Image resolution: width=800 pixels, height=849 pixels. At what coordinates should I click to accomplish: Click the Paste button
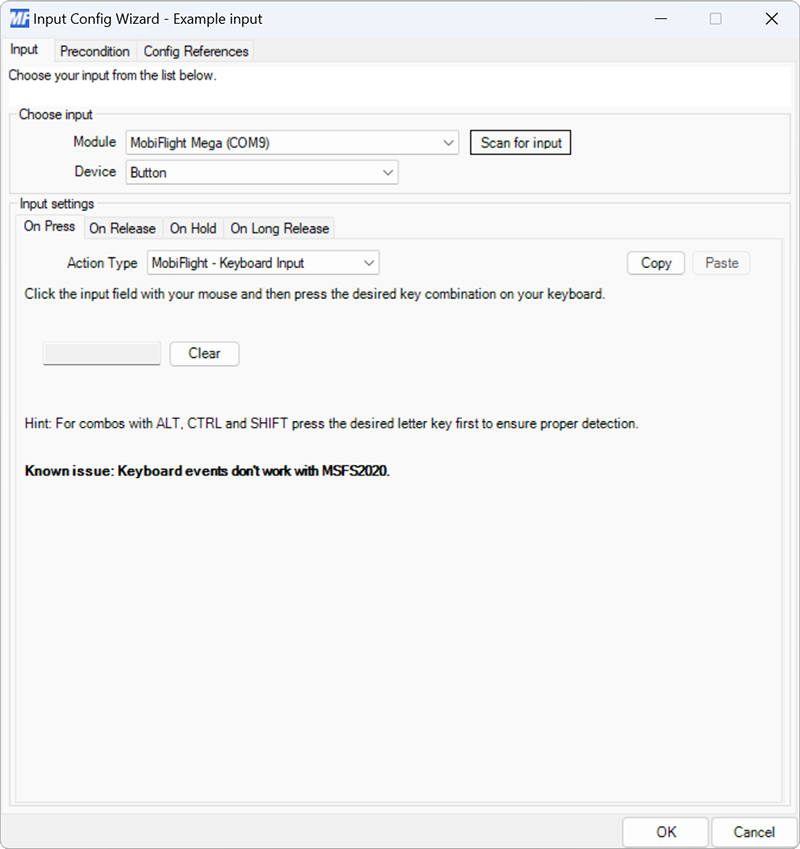(721, 262)
